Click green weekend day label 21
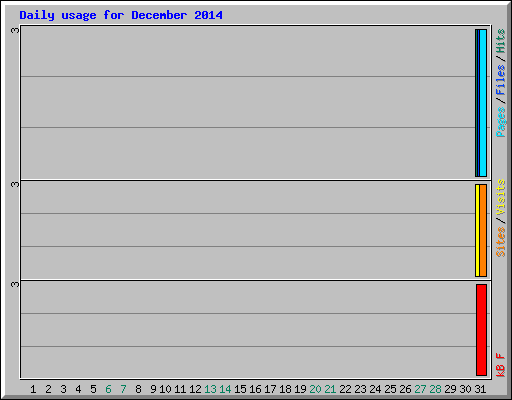 pos(330,389)
